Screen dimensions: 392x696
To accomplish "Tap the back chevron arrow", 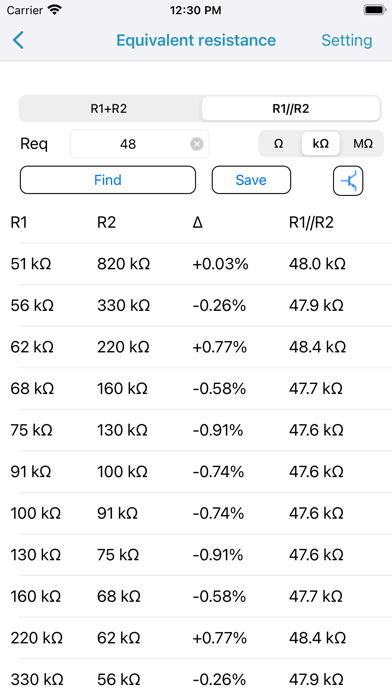I will pyautogui.click(x=18, y=40).
